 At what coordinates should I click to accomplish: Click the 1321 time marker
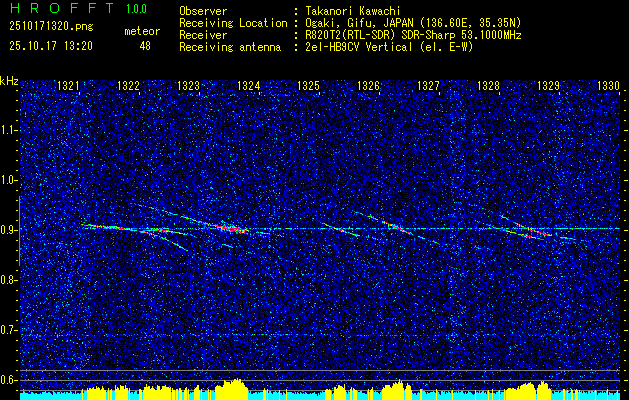(68, 85)
